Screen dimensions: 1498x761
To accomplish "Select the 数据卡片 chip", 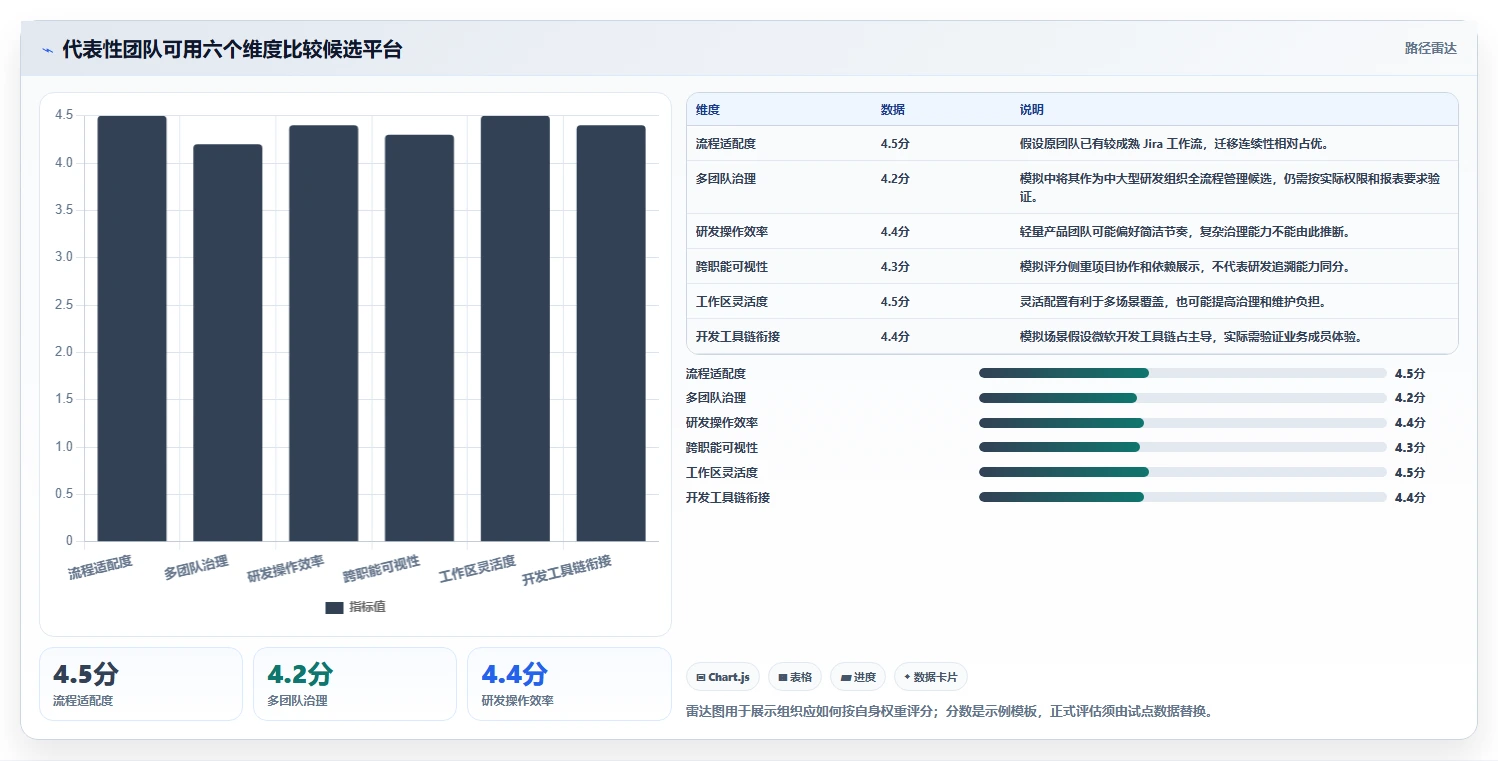I will pos(930,677).
